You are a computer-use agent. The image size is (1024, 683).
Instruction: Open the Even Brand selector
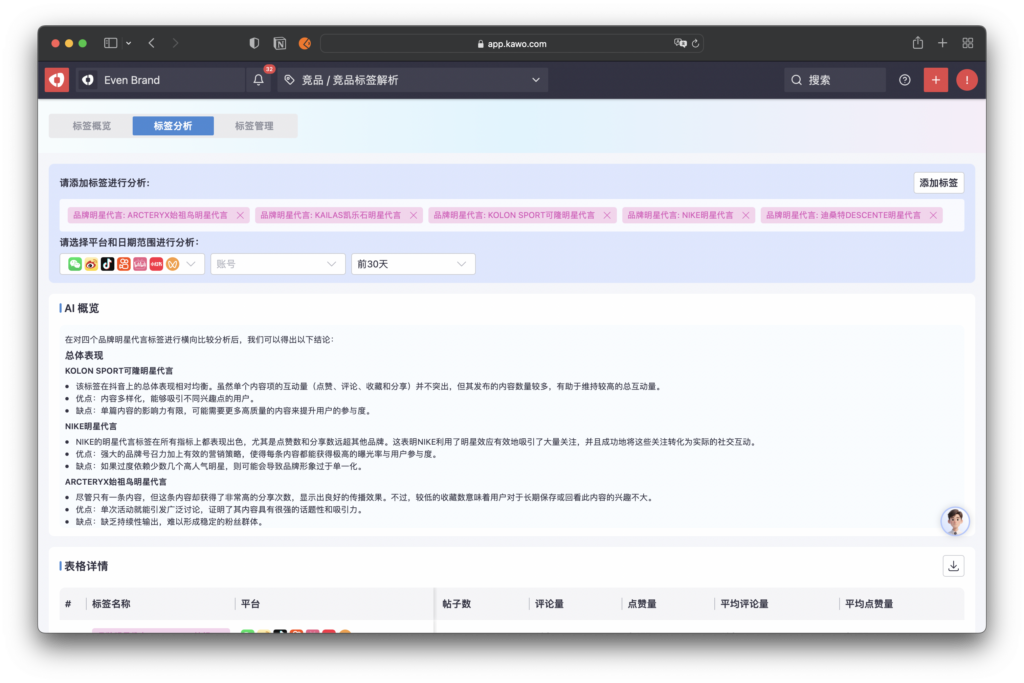(x=160, y=80)
